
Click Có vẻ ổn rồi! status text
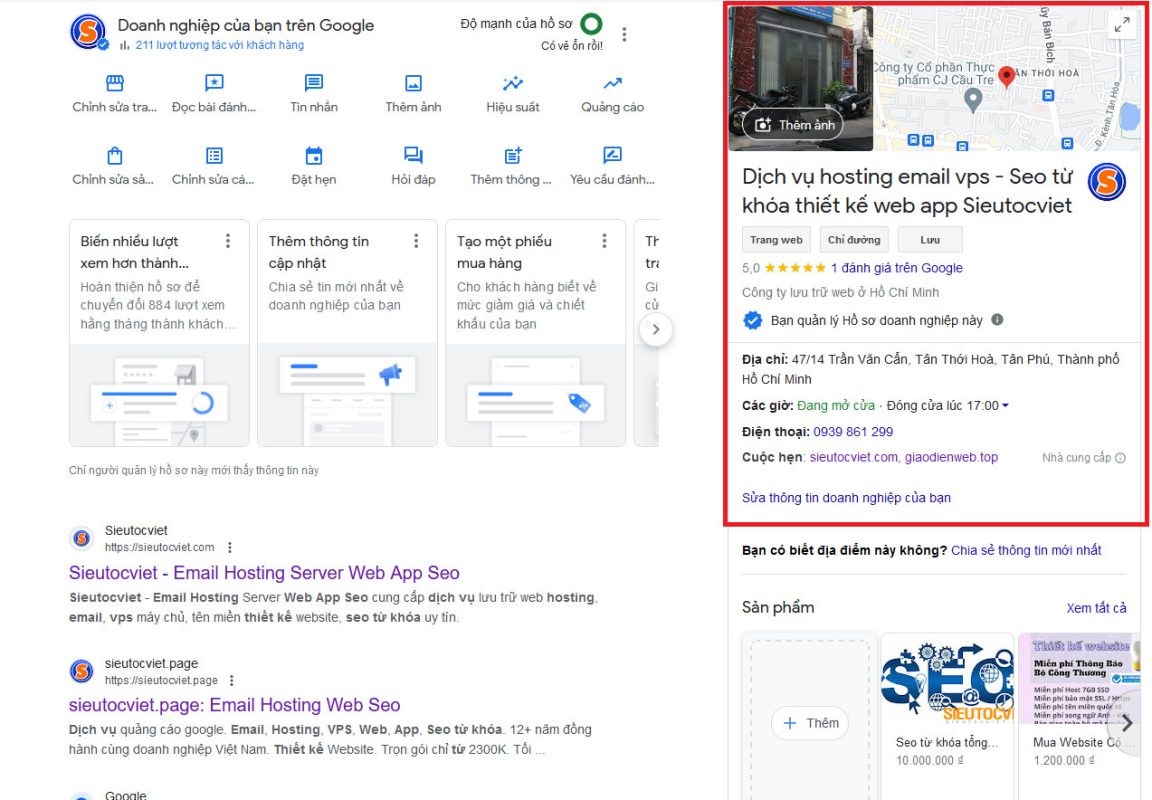[x=572, y=46]
